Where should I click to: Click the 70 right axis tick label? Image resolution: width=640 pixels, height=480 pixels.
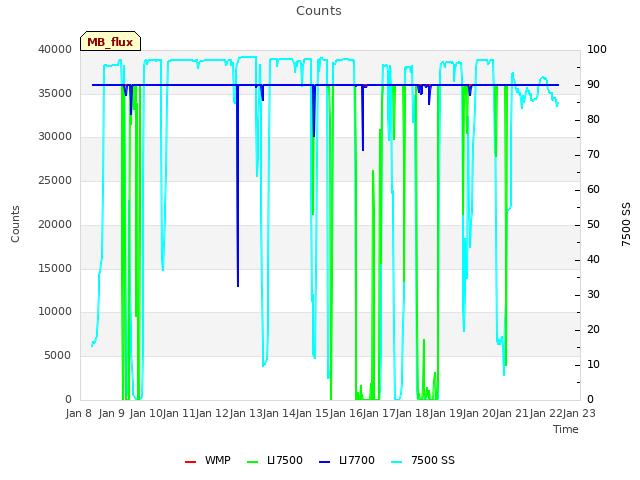[x=593, y=155]
